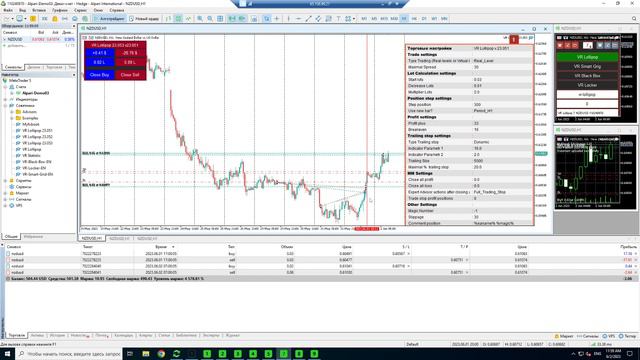Switch to Журнал tab in Toolbox
Viewport: 640px width, 360px height.
233,336
